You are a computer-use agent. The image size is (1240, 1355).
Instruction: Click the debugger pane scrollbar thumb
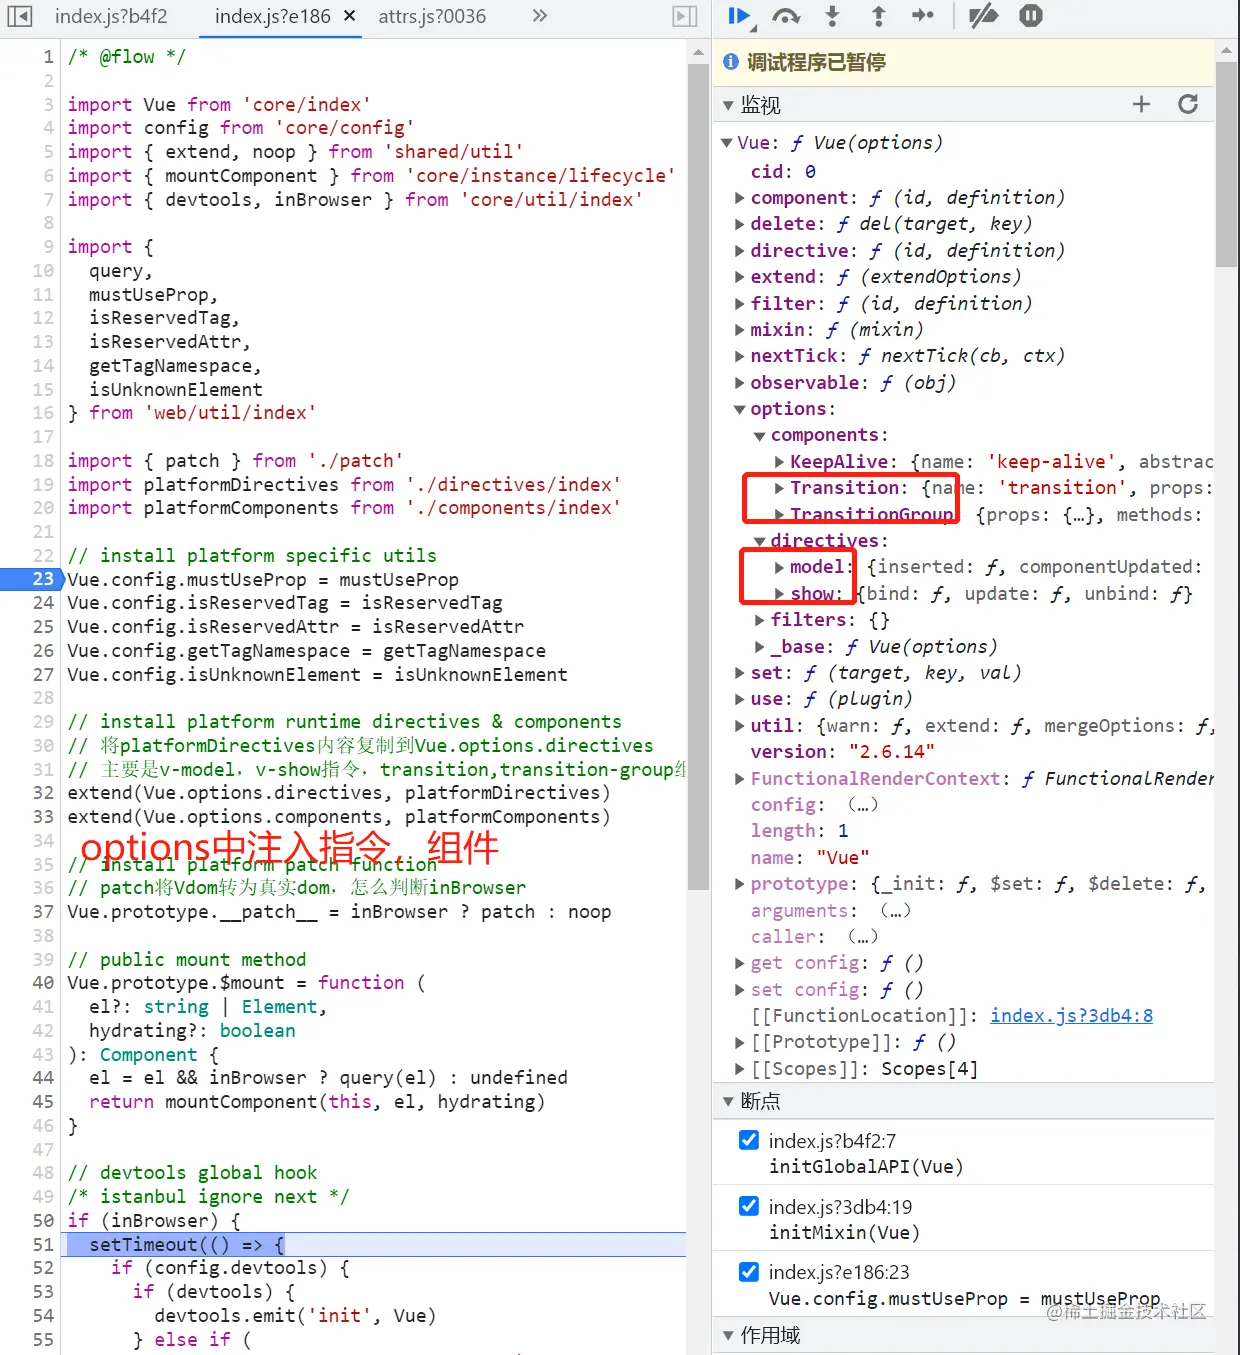pos(1226,164)
